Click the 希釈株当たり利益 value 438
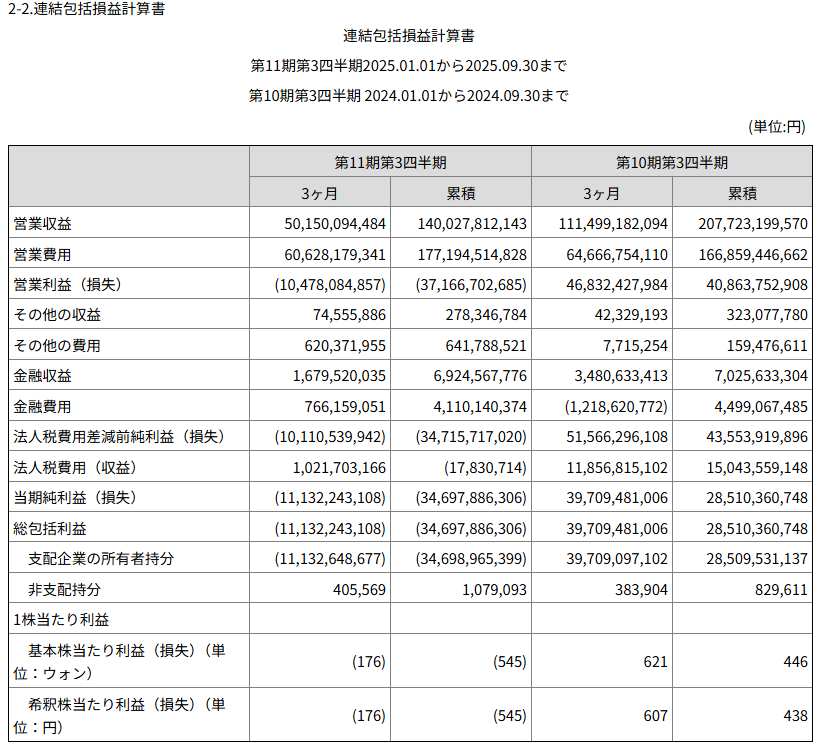The height and width of the screenshot is (753, 825). pos(794,717)
